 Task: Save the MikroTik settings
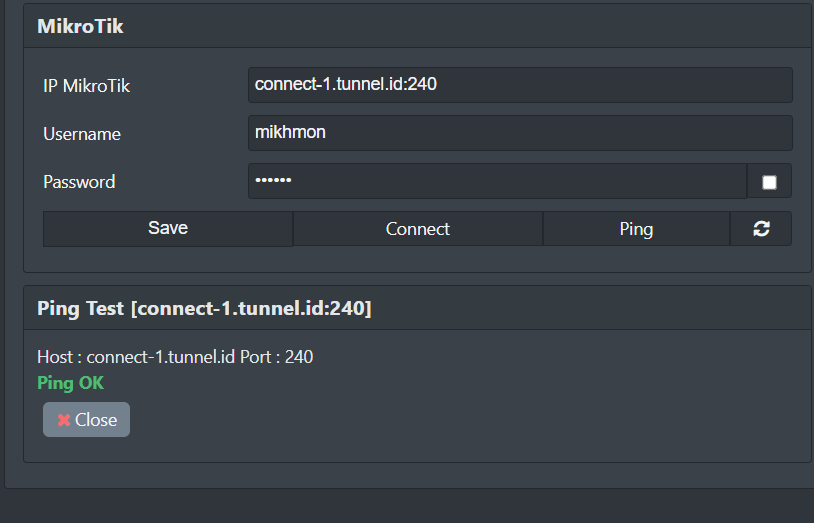[x=168, y=228]
